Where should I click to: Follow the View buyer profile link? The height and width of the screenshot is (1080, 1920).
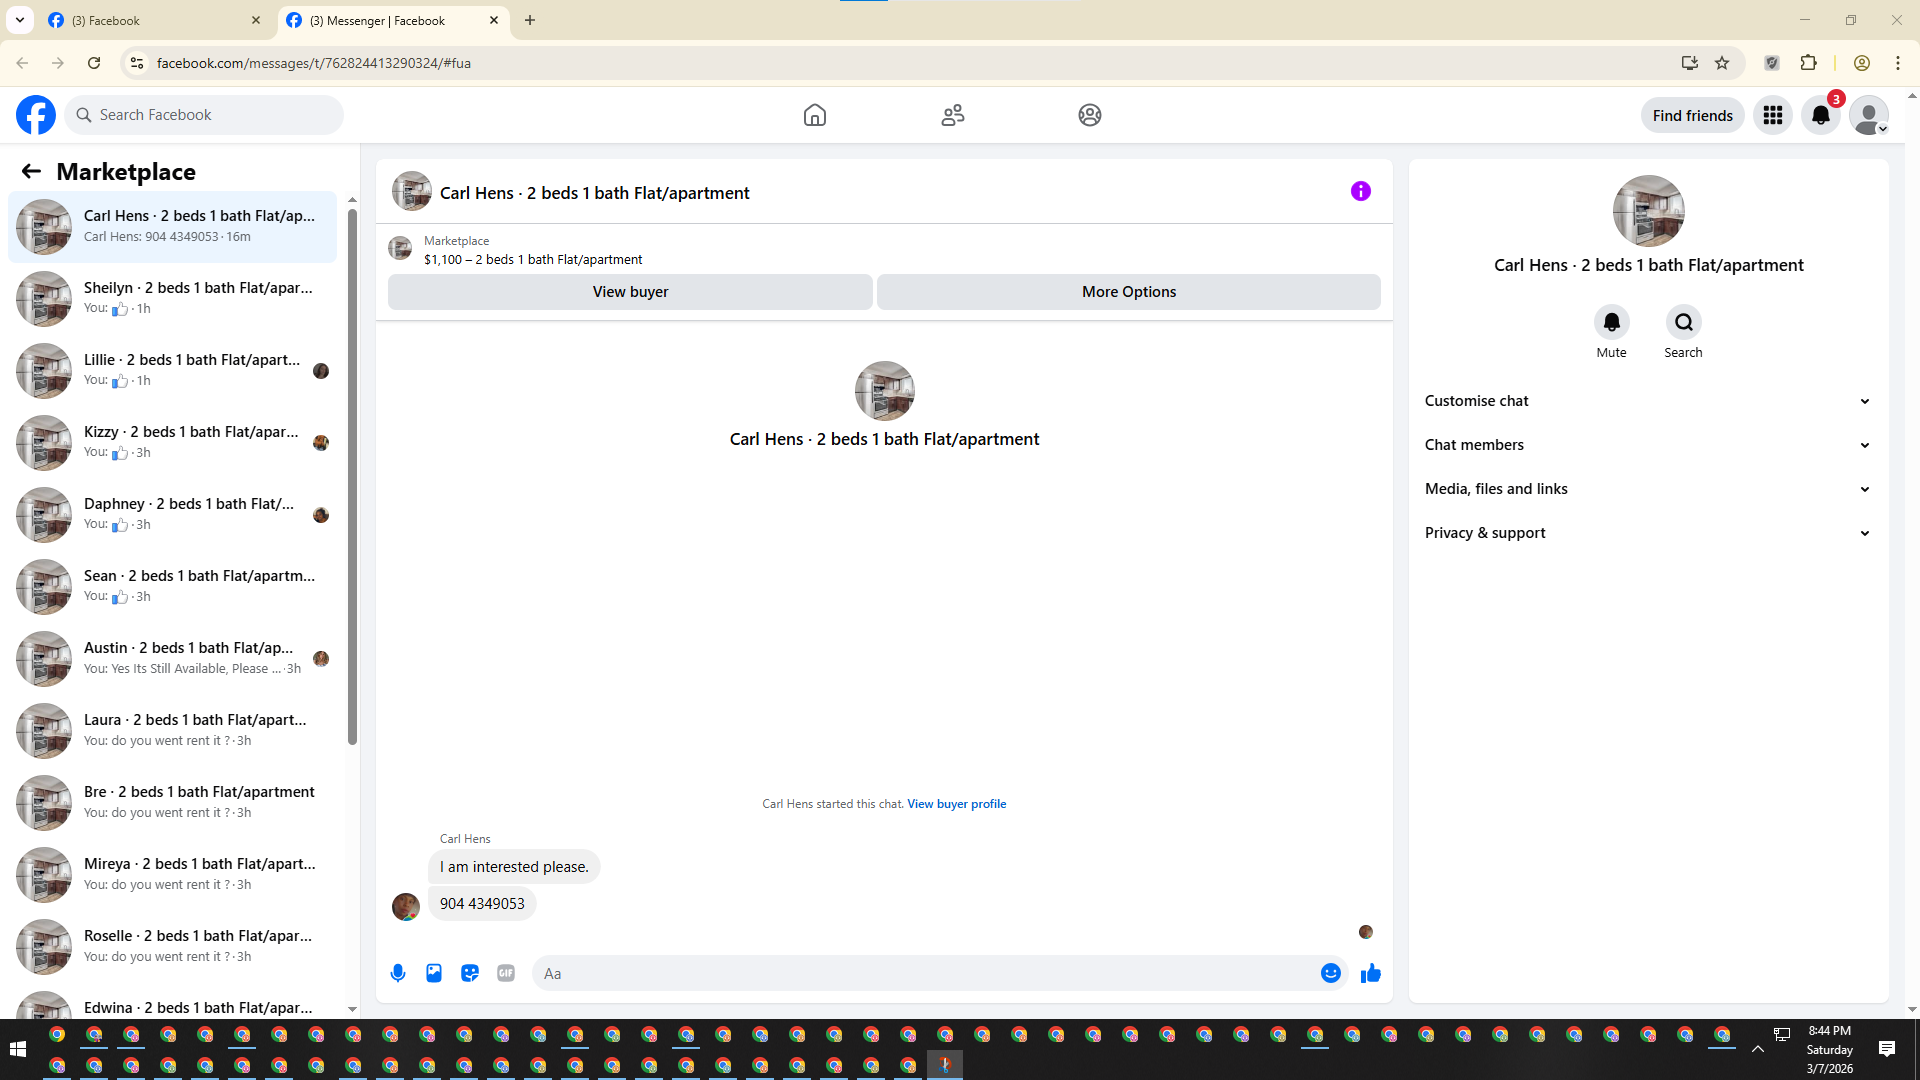pos(957,804)
